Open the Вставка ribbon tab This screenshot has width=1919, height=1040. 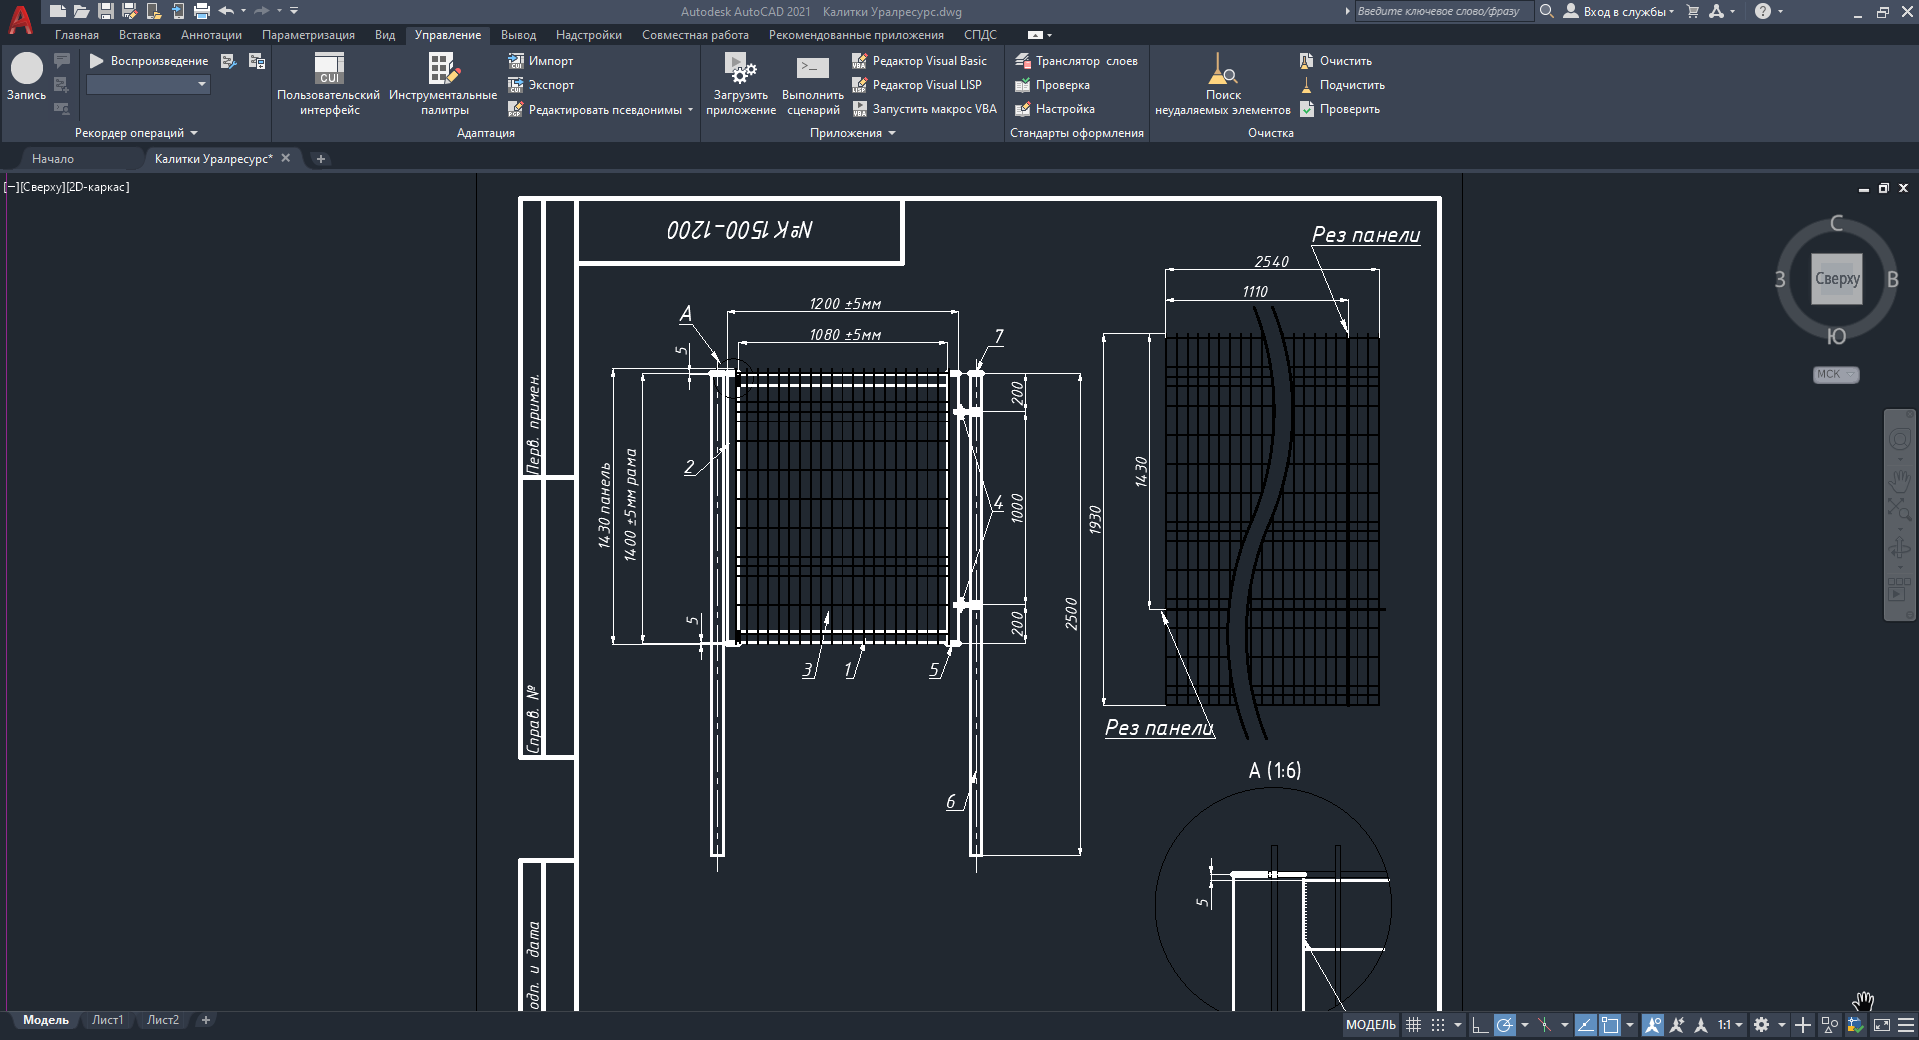tap(140, 35)
